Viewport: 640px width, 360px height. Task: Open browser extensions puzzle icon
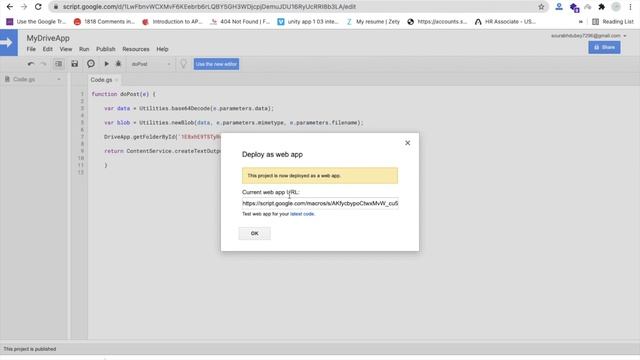tap(602, 7)
